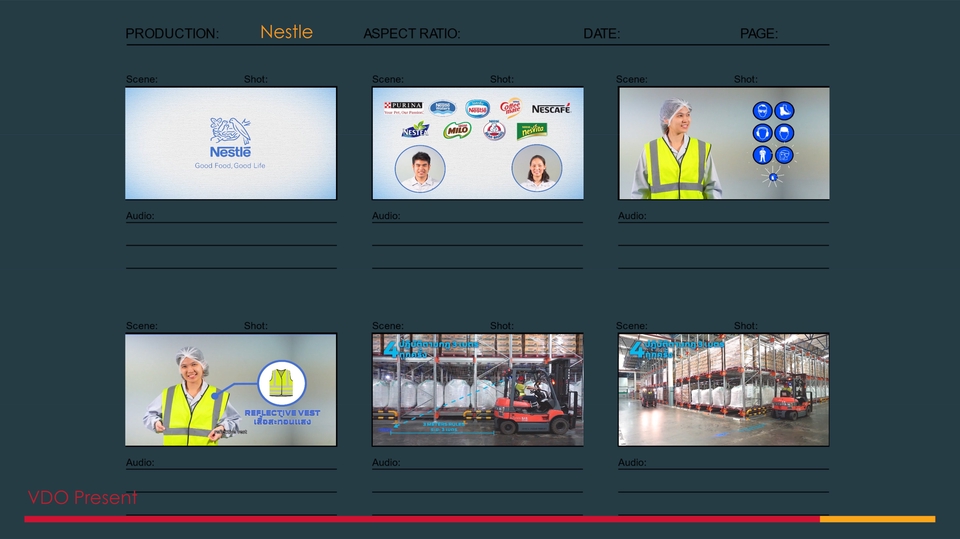
Task: Click the round blue-and-red Nestle logo in brands frame
Action: click(477, 108)
